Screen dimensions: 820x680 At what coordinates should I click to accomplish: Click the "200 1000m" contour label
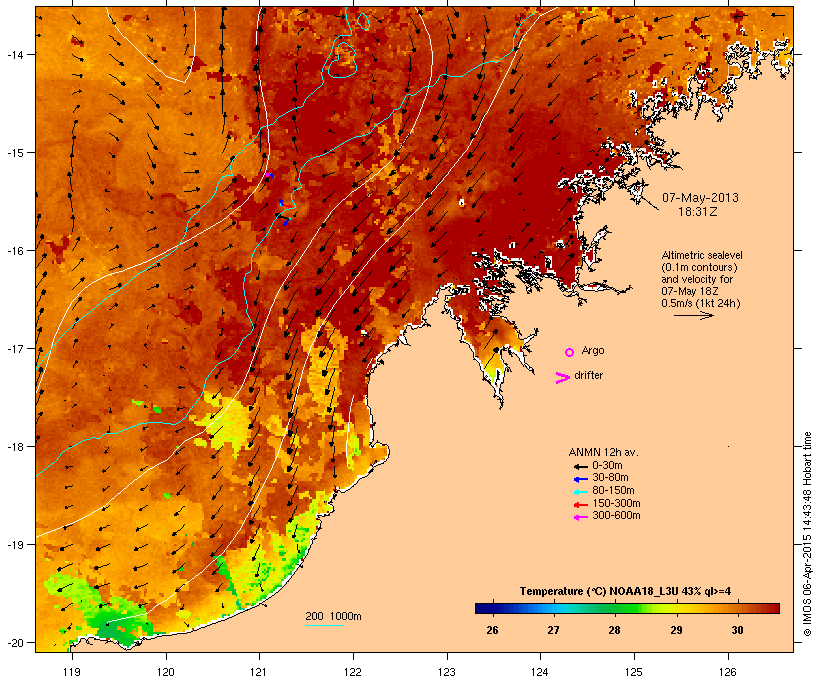tap(333, 616)
